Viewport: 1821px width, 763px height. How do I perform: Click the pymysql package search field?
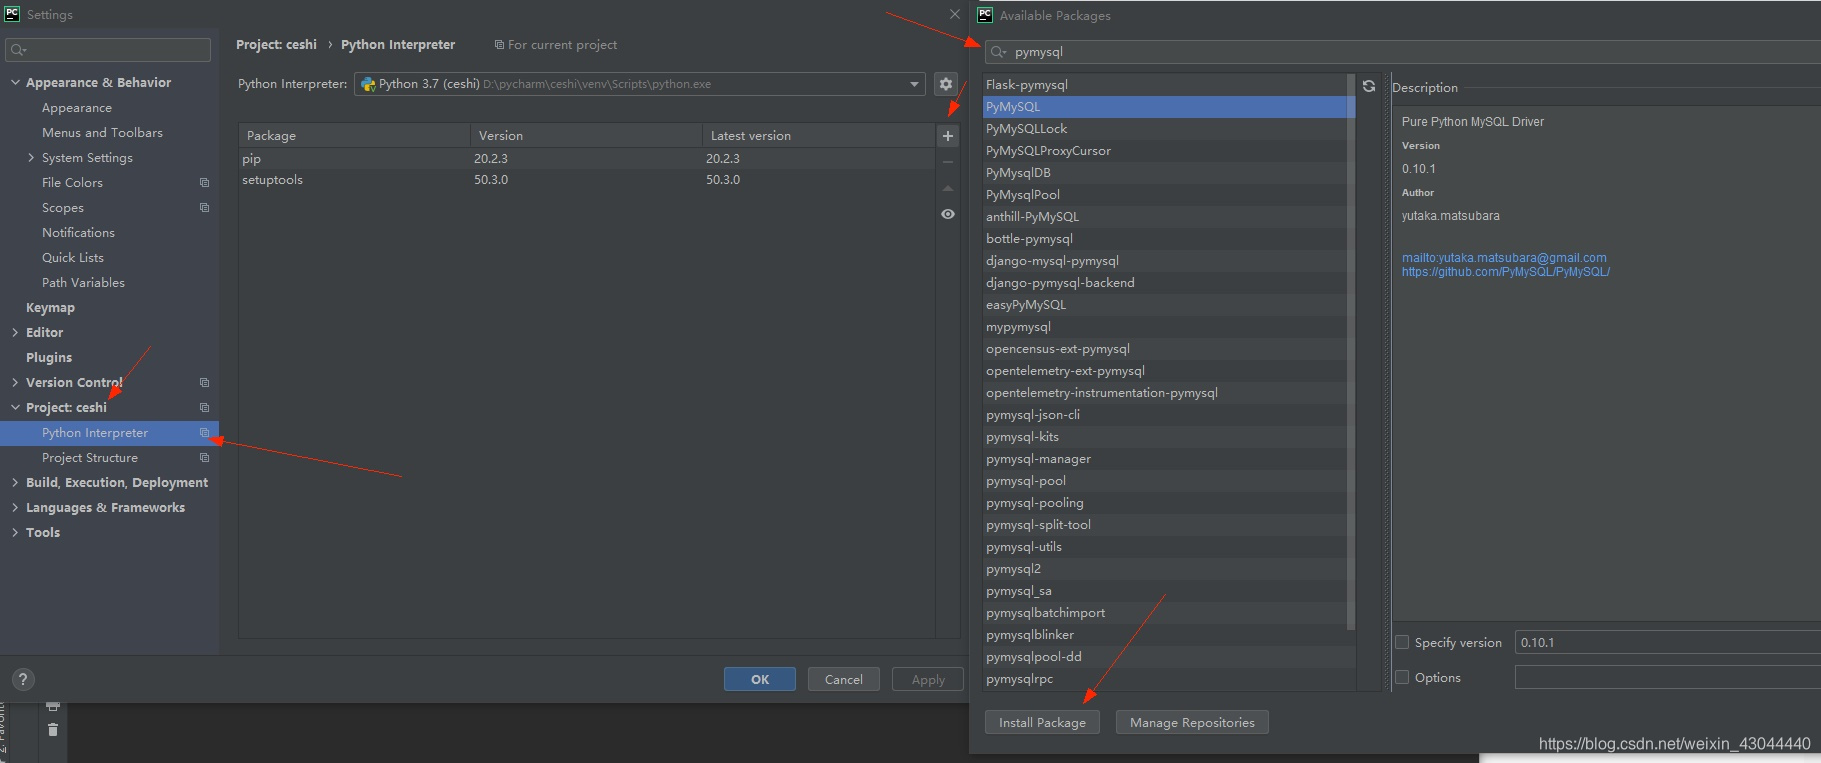[x=1403, y=52]
